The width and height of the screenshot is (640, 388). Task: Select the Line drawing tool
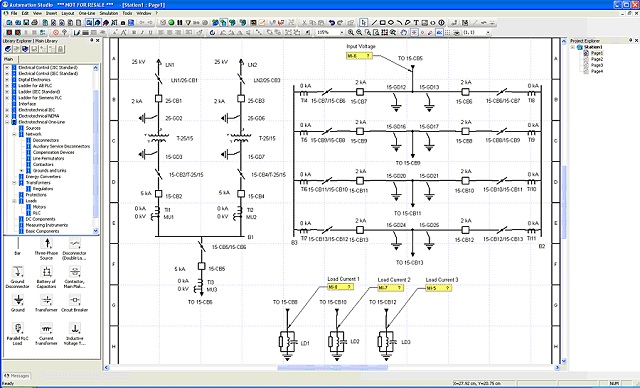pos(374,22)
